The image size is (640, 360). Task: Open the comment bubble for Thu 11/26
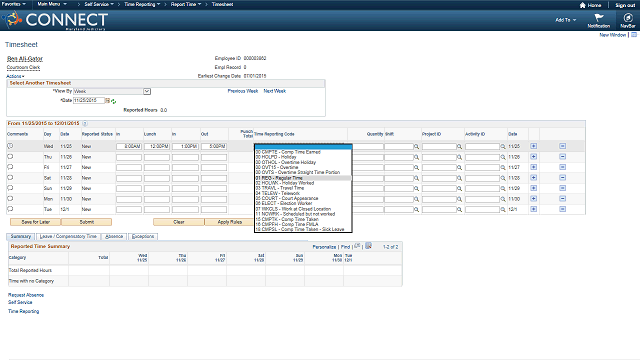click(10, 156)
